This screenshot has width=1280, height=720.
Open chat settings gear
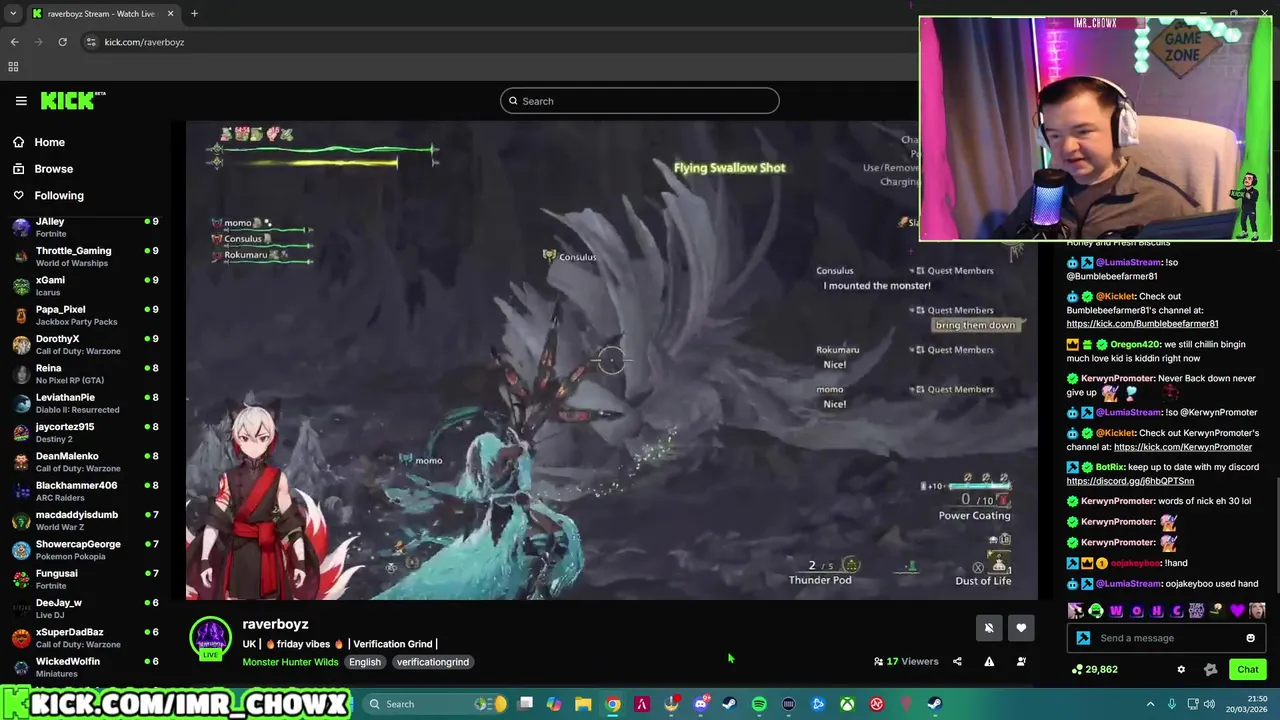point(1181,670)
